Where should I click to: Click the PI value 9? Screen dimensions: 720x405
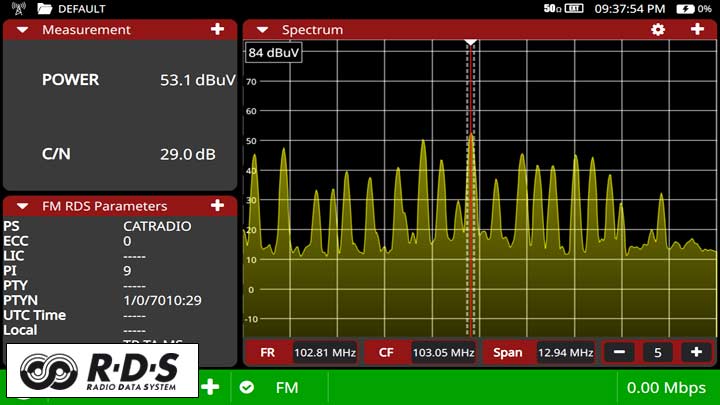(127, 270)
